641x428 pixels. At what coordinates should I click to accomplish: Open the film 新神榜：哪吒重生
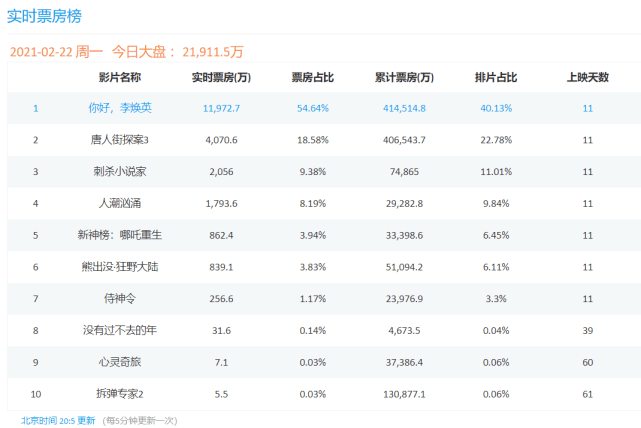pos(120,235)
